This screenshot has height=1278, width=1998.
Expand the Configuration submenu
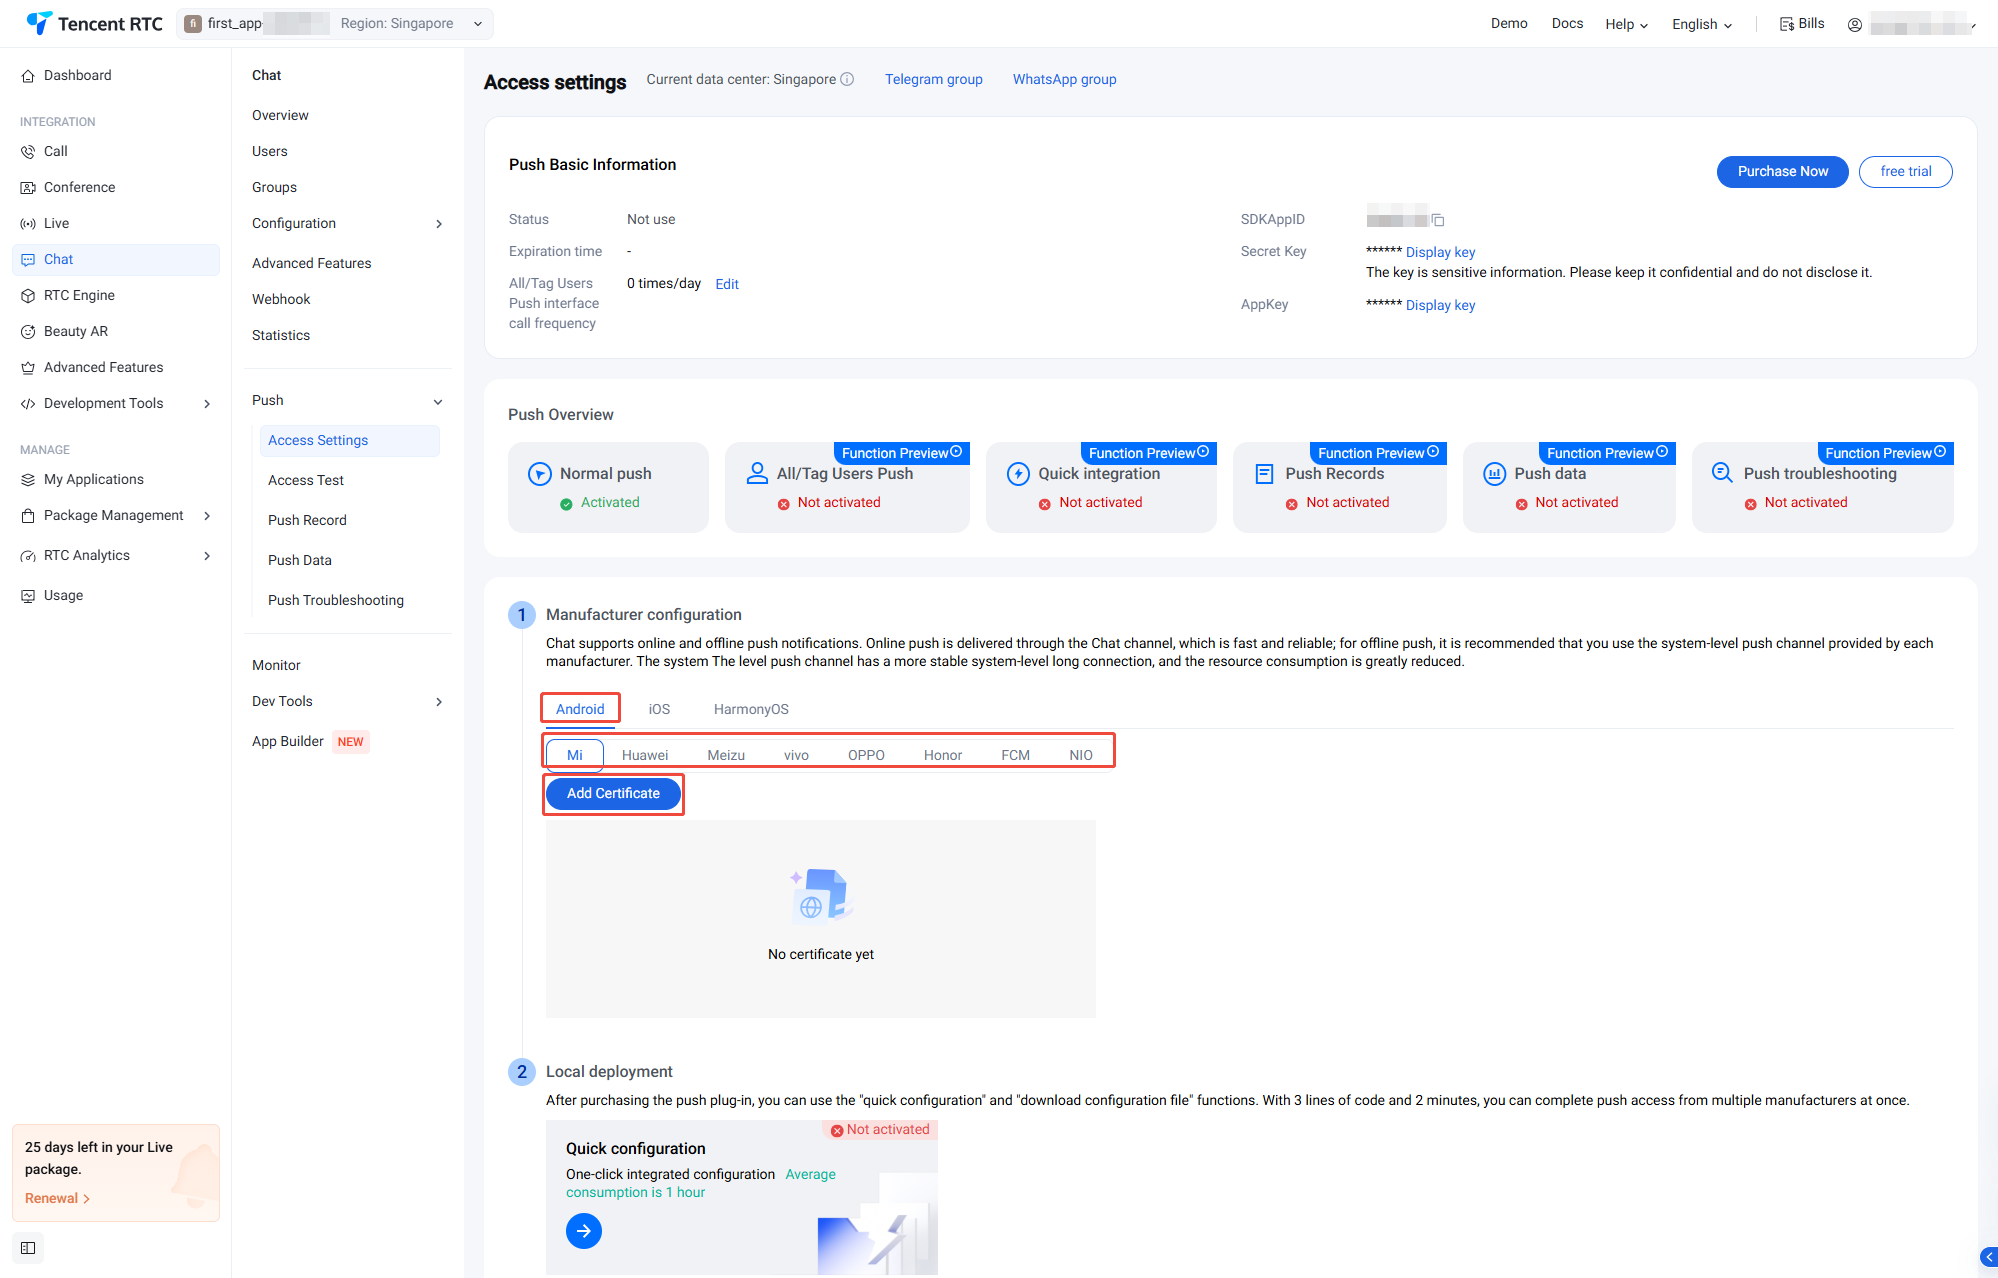tap(438, 224)
